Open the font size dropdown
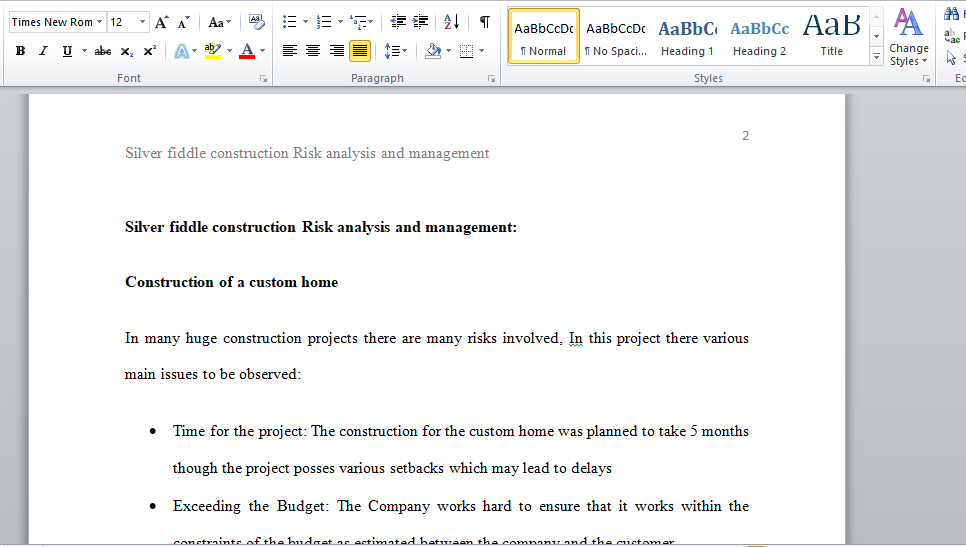This screenshot has width=966, height=547. (x=142, y=22)
